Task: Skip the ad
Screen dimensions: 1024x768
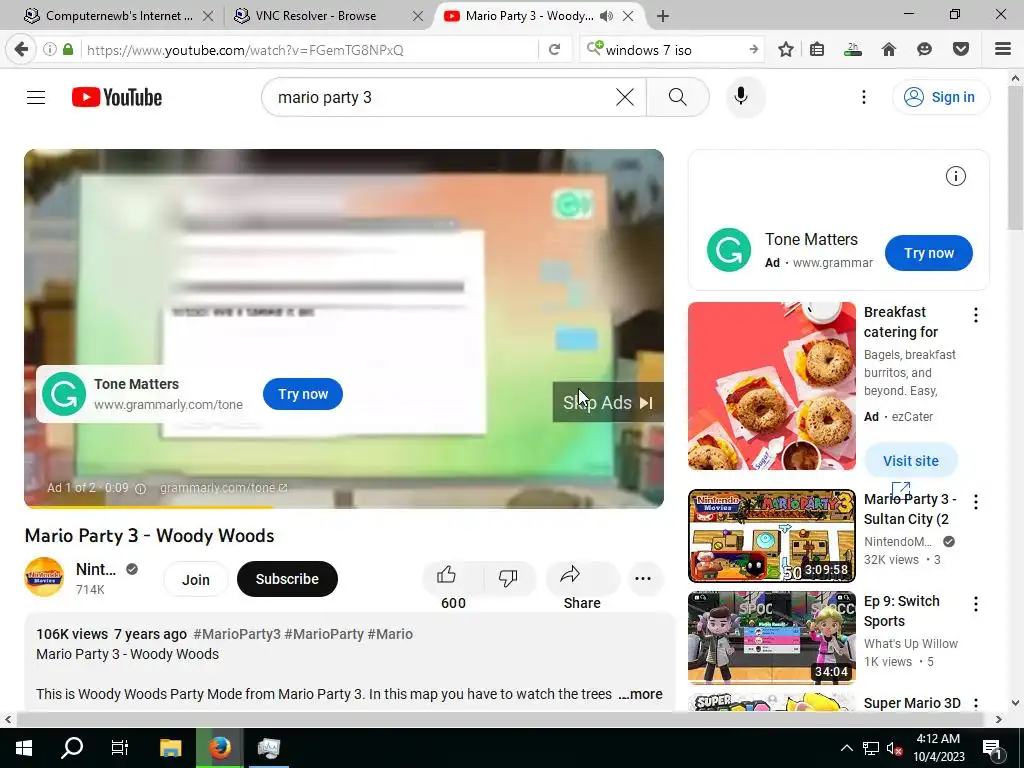Action: 608,402
